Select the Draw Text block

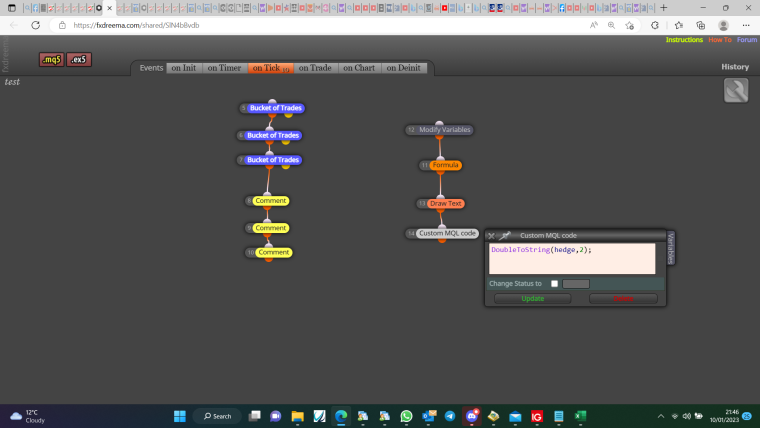pos(445,204)
